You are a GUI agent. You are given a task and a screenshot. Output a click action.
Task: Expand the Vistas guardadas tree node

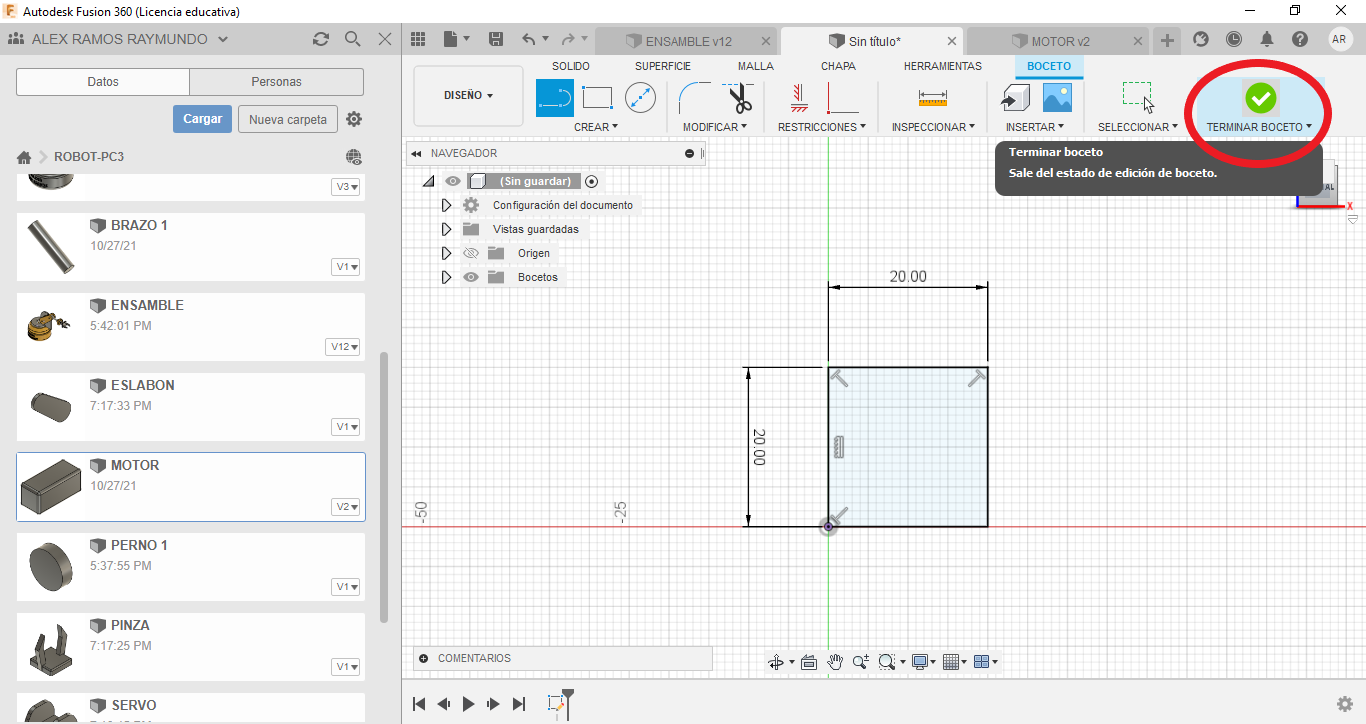pyautogui.click(x=446, y=229)
